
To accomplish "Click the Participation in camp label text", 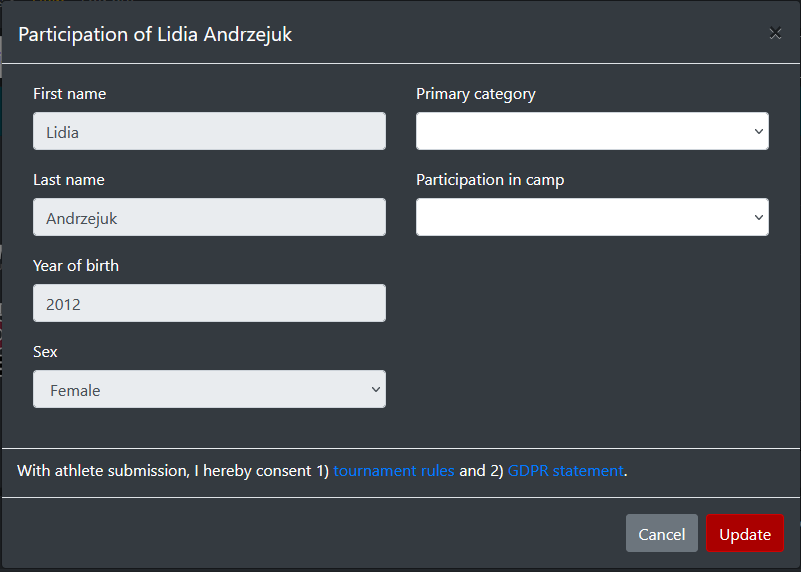I will [490, 180].
